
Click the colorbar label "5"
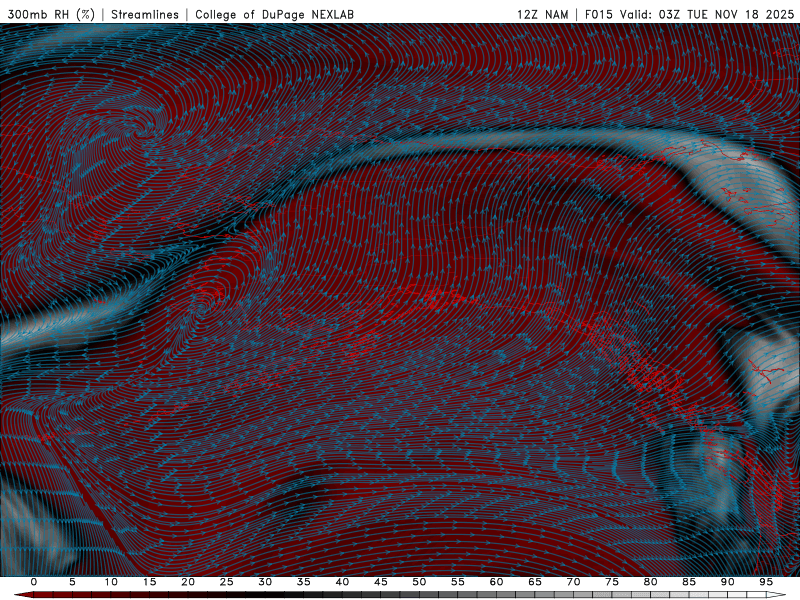pos(72,582)
